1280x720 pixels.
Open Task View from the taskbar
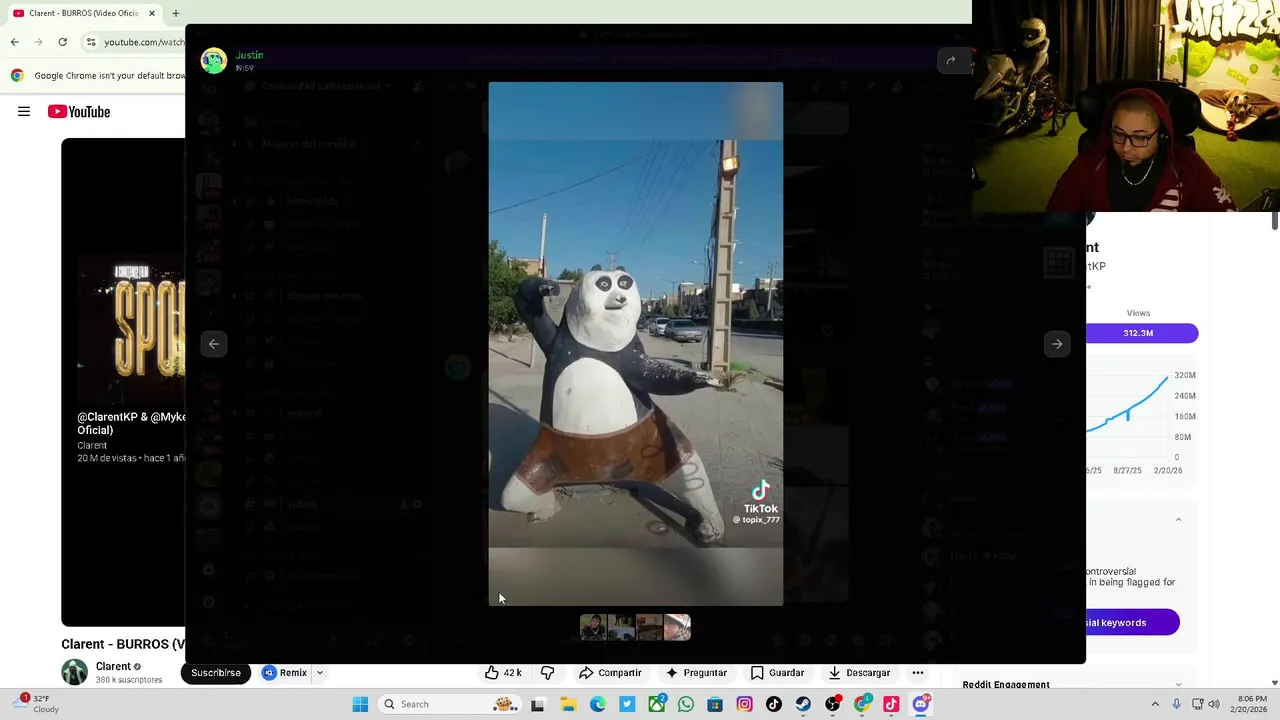coord(538,704)
